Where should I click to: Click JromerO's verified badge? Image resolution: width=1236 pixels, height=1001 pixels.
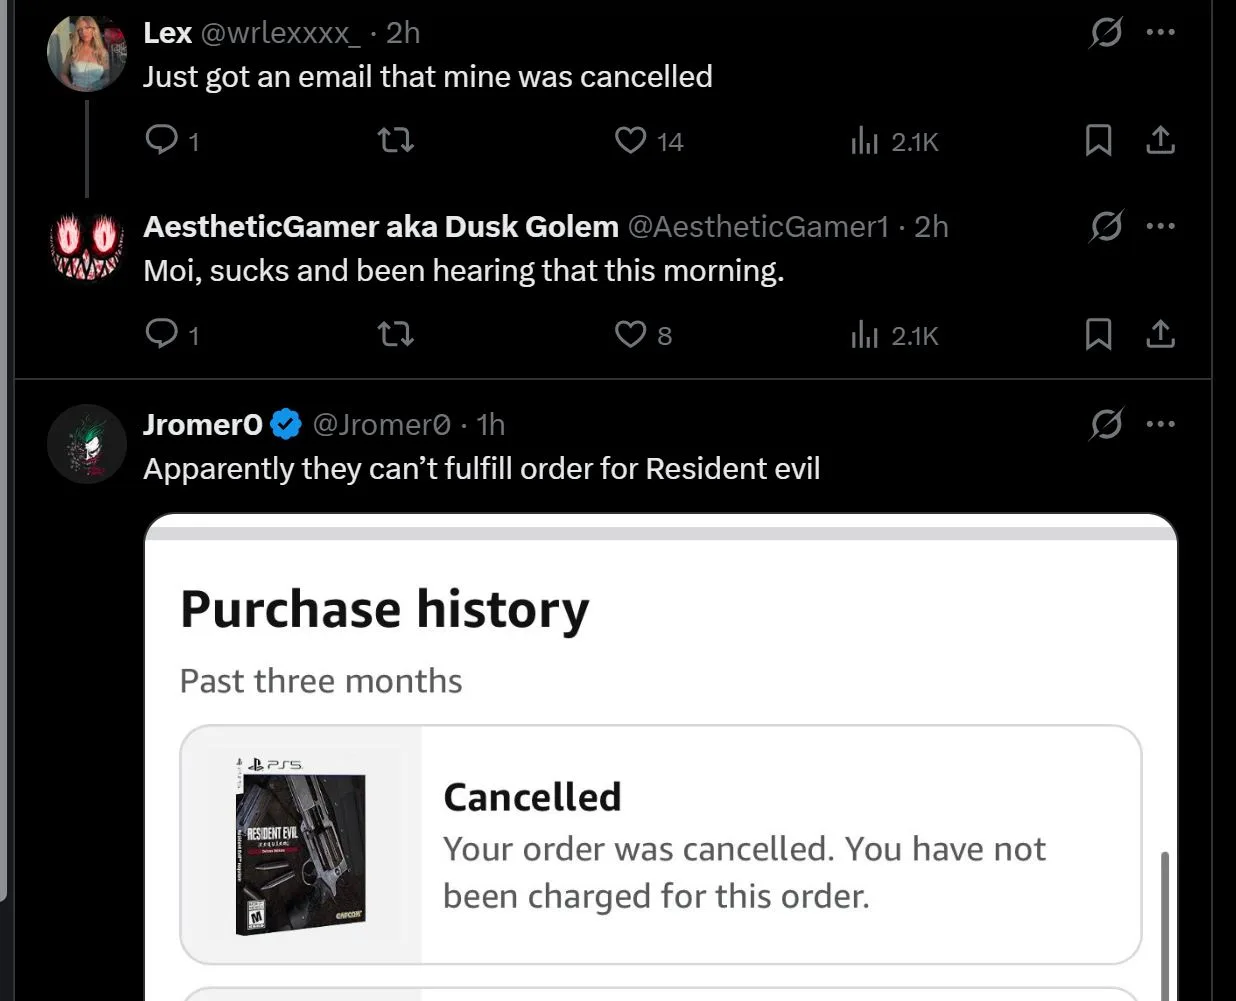(285, 424)
